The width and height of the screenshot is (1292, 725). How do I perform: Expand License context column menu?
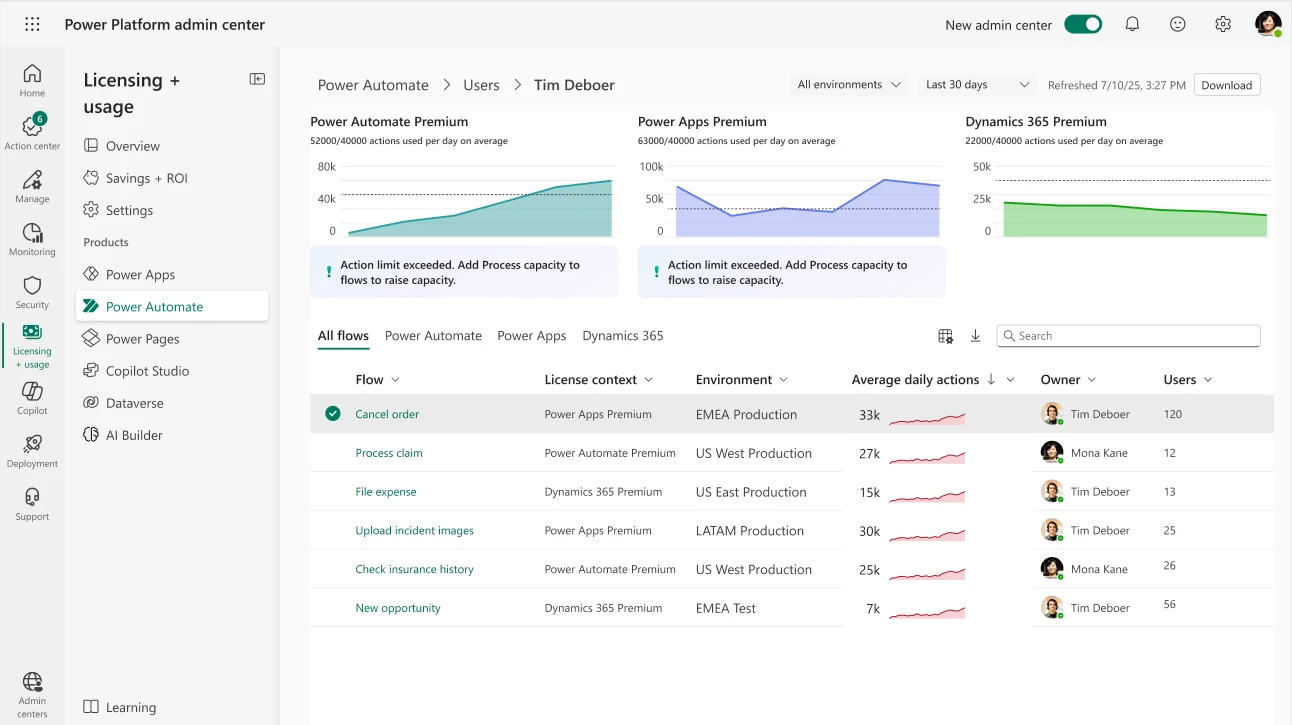(648, 380)
